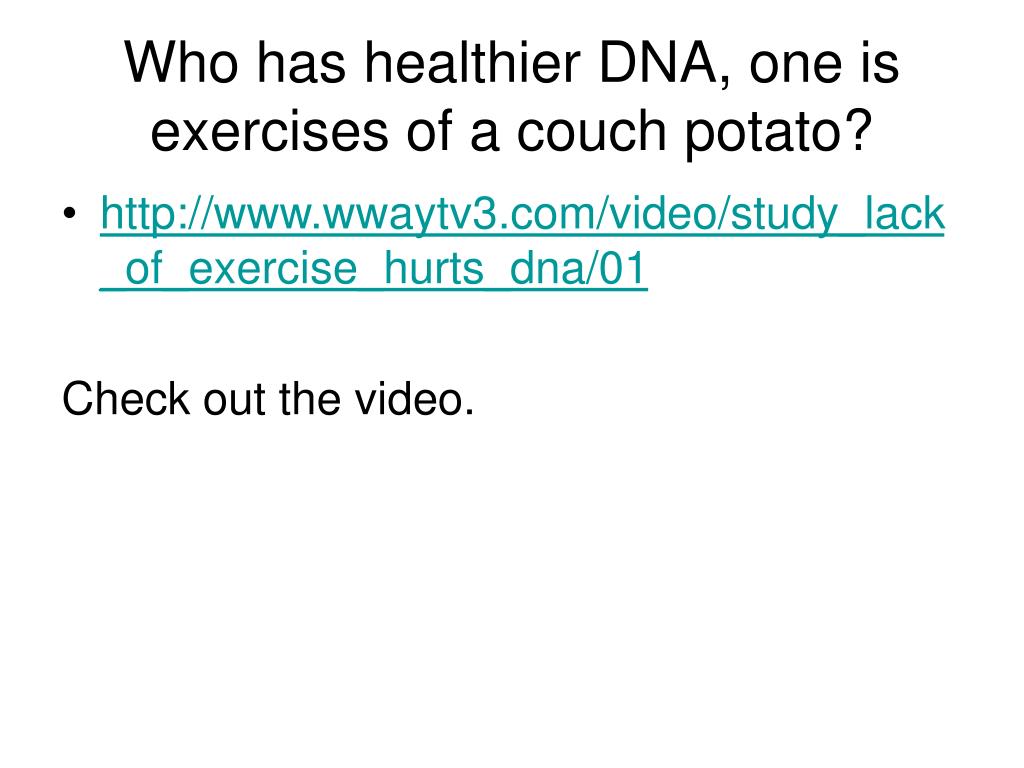Viewport: 1024px width, 768px height.
Task: Click the word 'exercises' in the title
Action: (x=270, y=131)
